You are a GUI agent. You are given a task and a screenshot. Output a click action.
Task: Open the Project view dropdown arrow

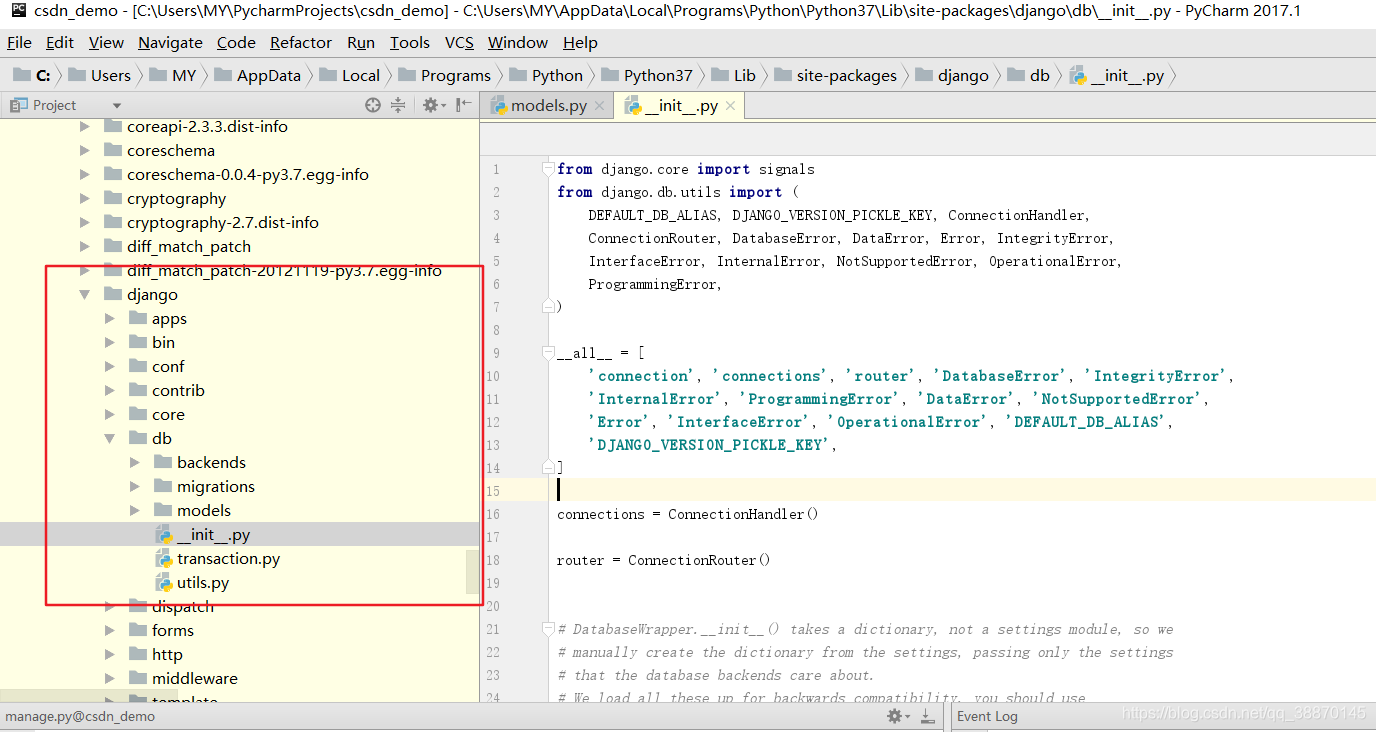117,106
